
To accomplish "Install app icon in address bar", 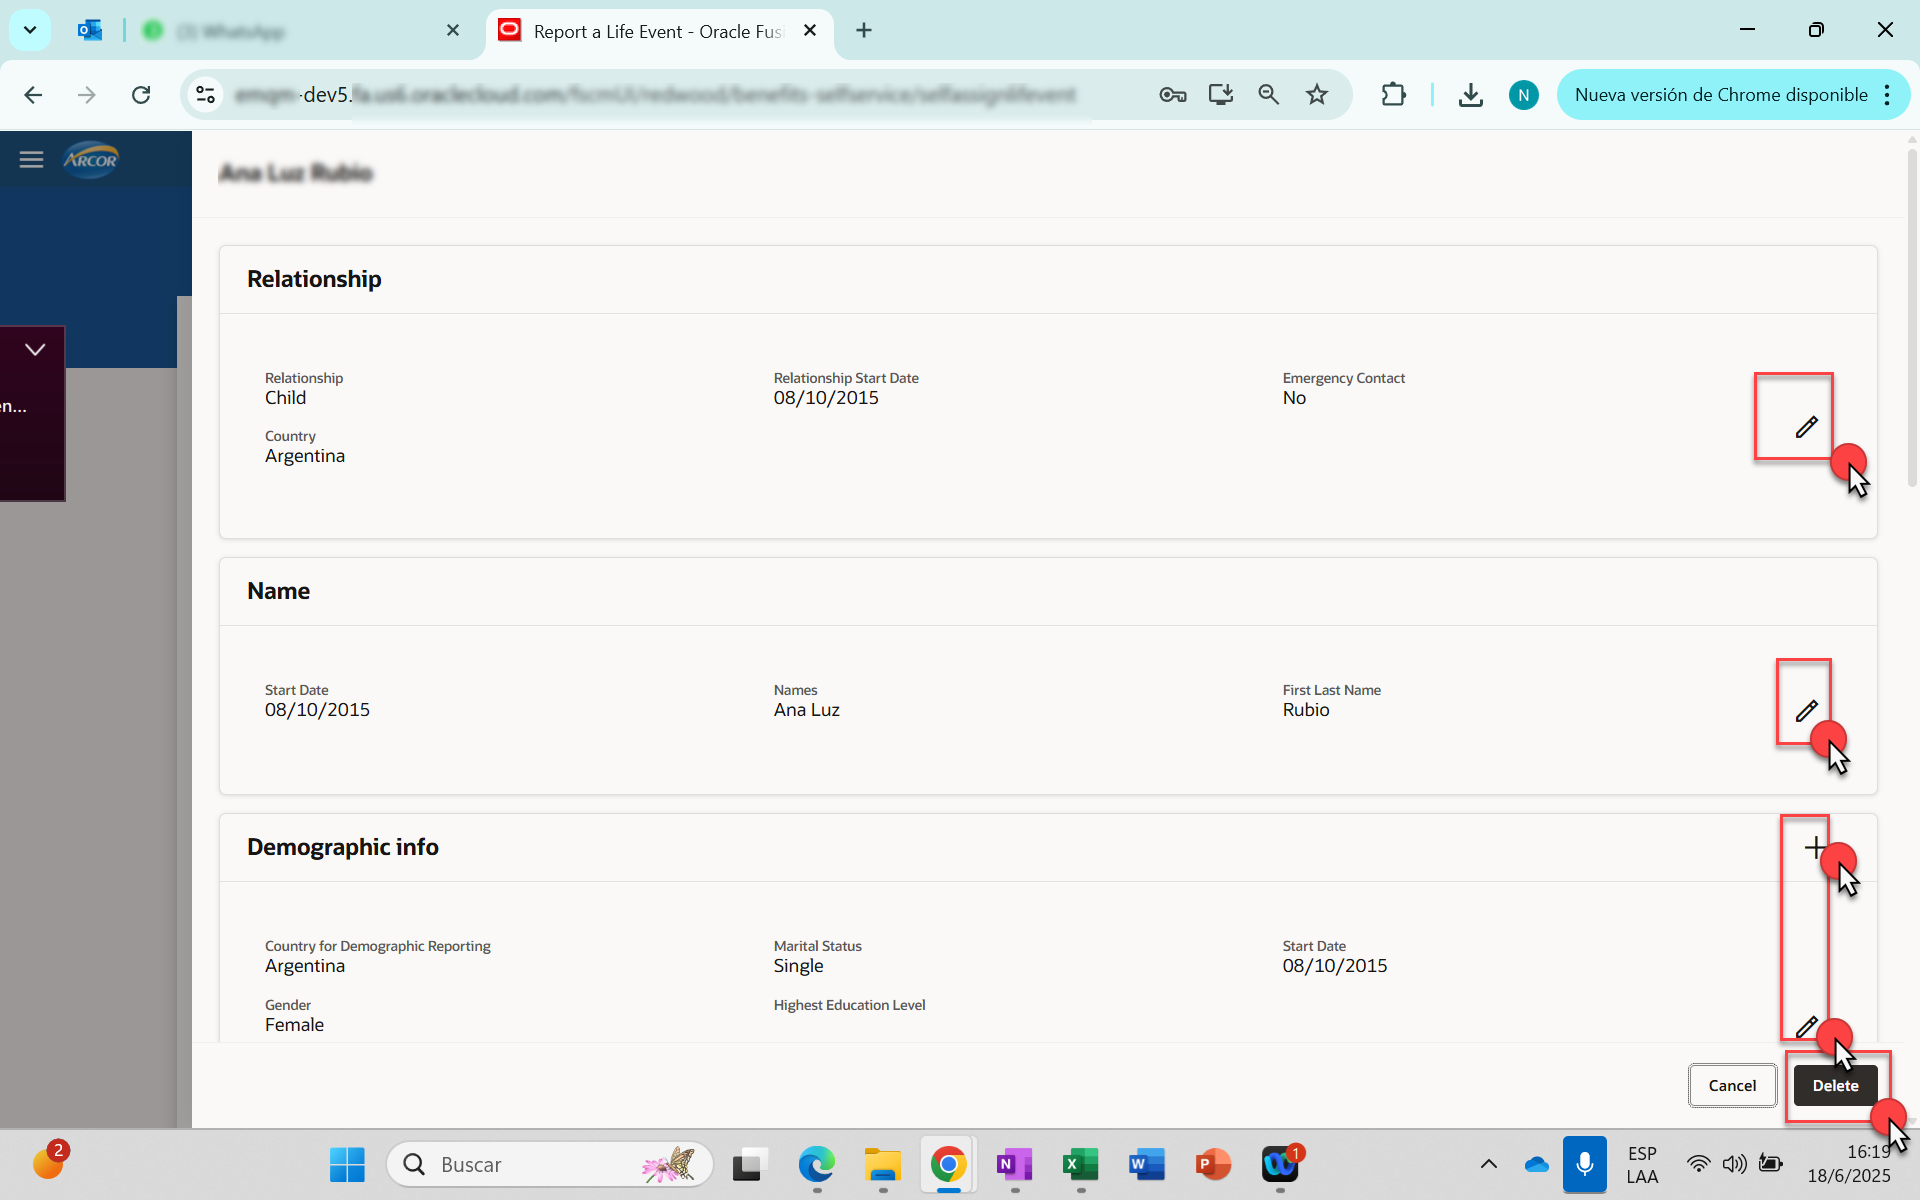I will pos(1220,95).
